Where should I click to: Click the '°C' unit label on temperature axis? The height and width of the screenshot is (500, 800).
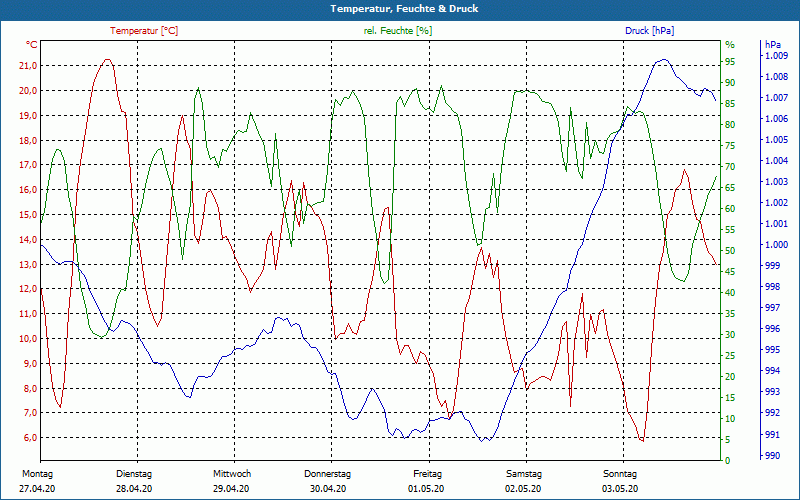32,45
